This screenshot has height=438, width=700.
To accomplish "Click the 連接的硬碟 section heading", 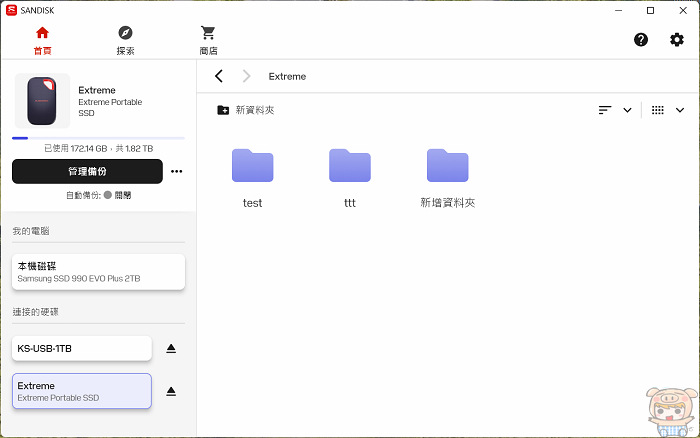I will [35, 312].
